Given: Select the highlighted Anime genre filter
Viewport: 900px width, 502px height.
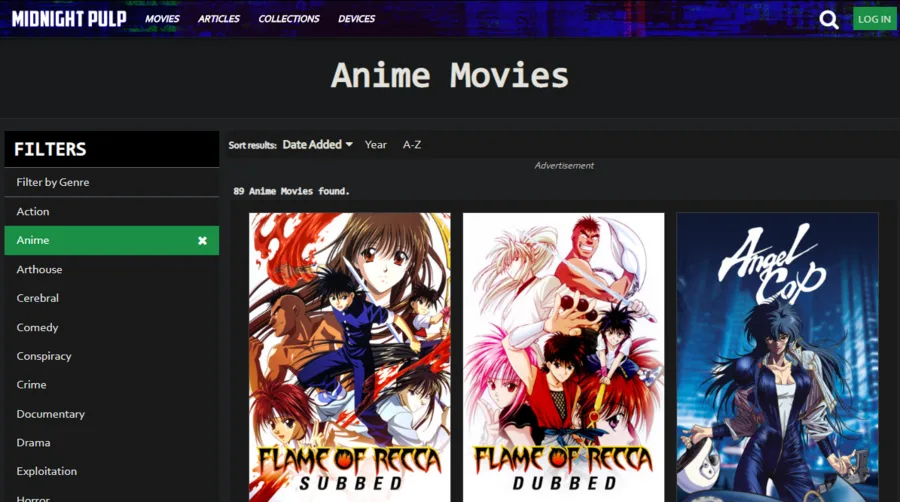Looking at the screenshot, I should point(111,240).
